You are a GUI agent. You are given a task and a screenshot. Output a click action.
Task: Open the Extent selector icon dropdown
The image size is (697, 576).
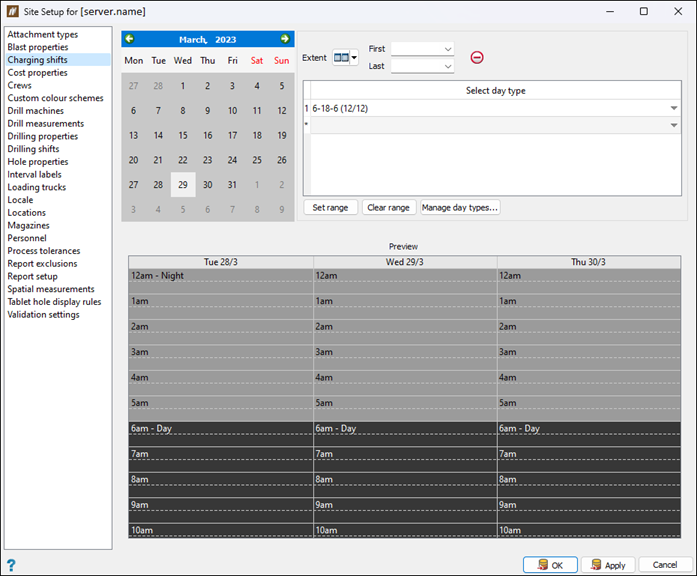345,58
